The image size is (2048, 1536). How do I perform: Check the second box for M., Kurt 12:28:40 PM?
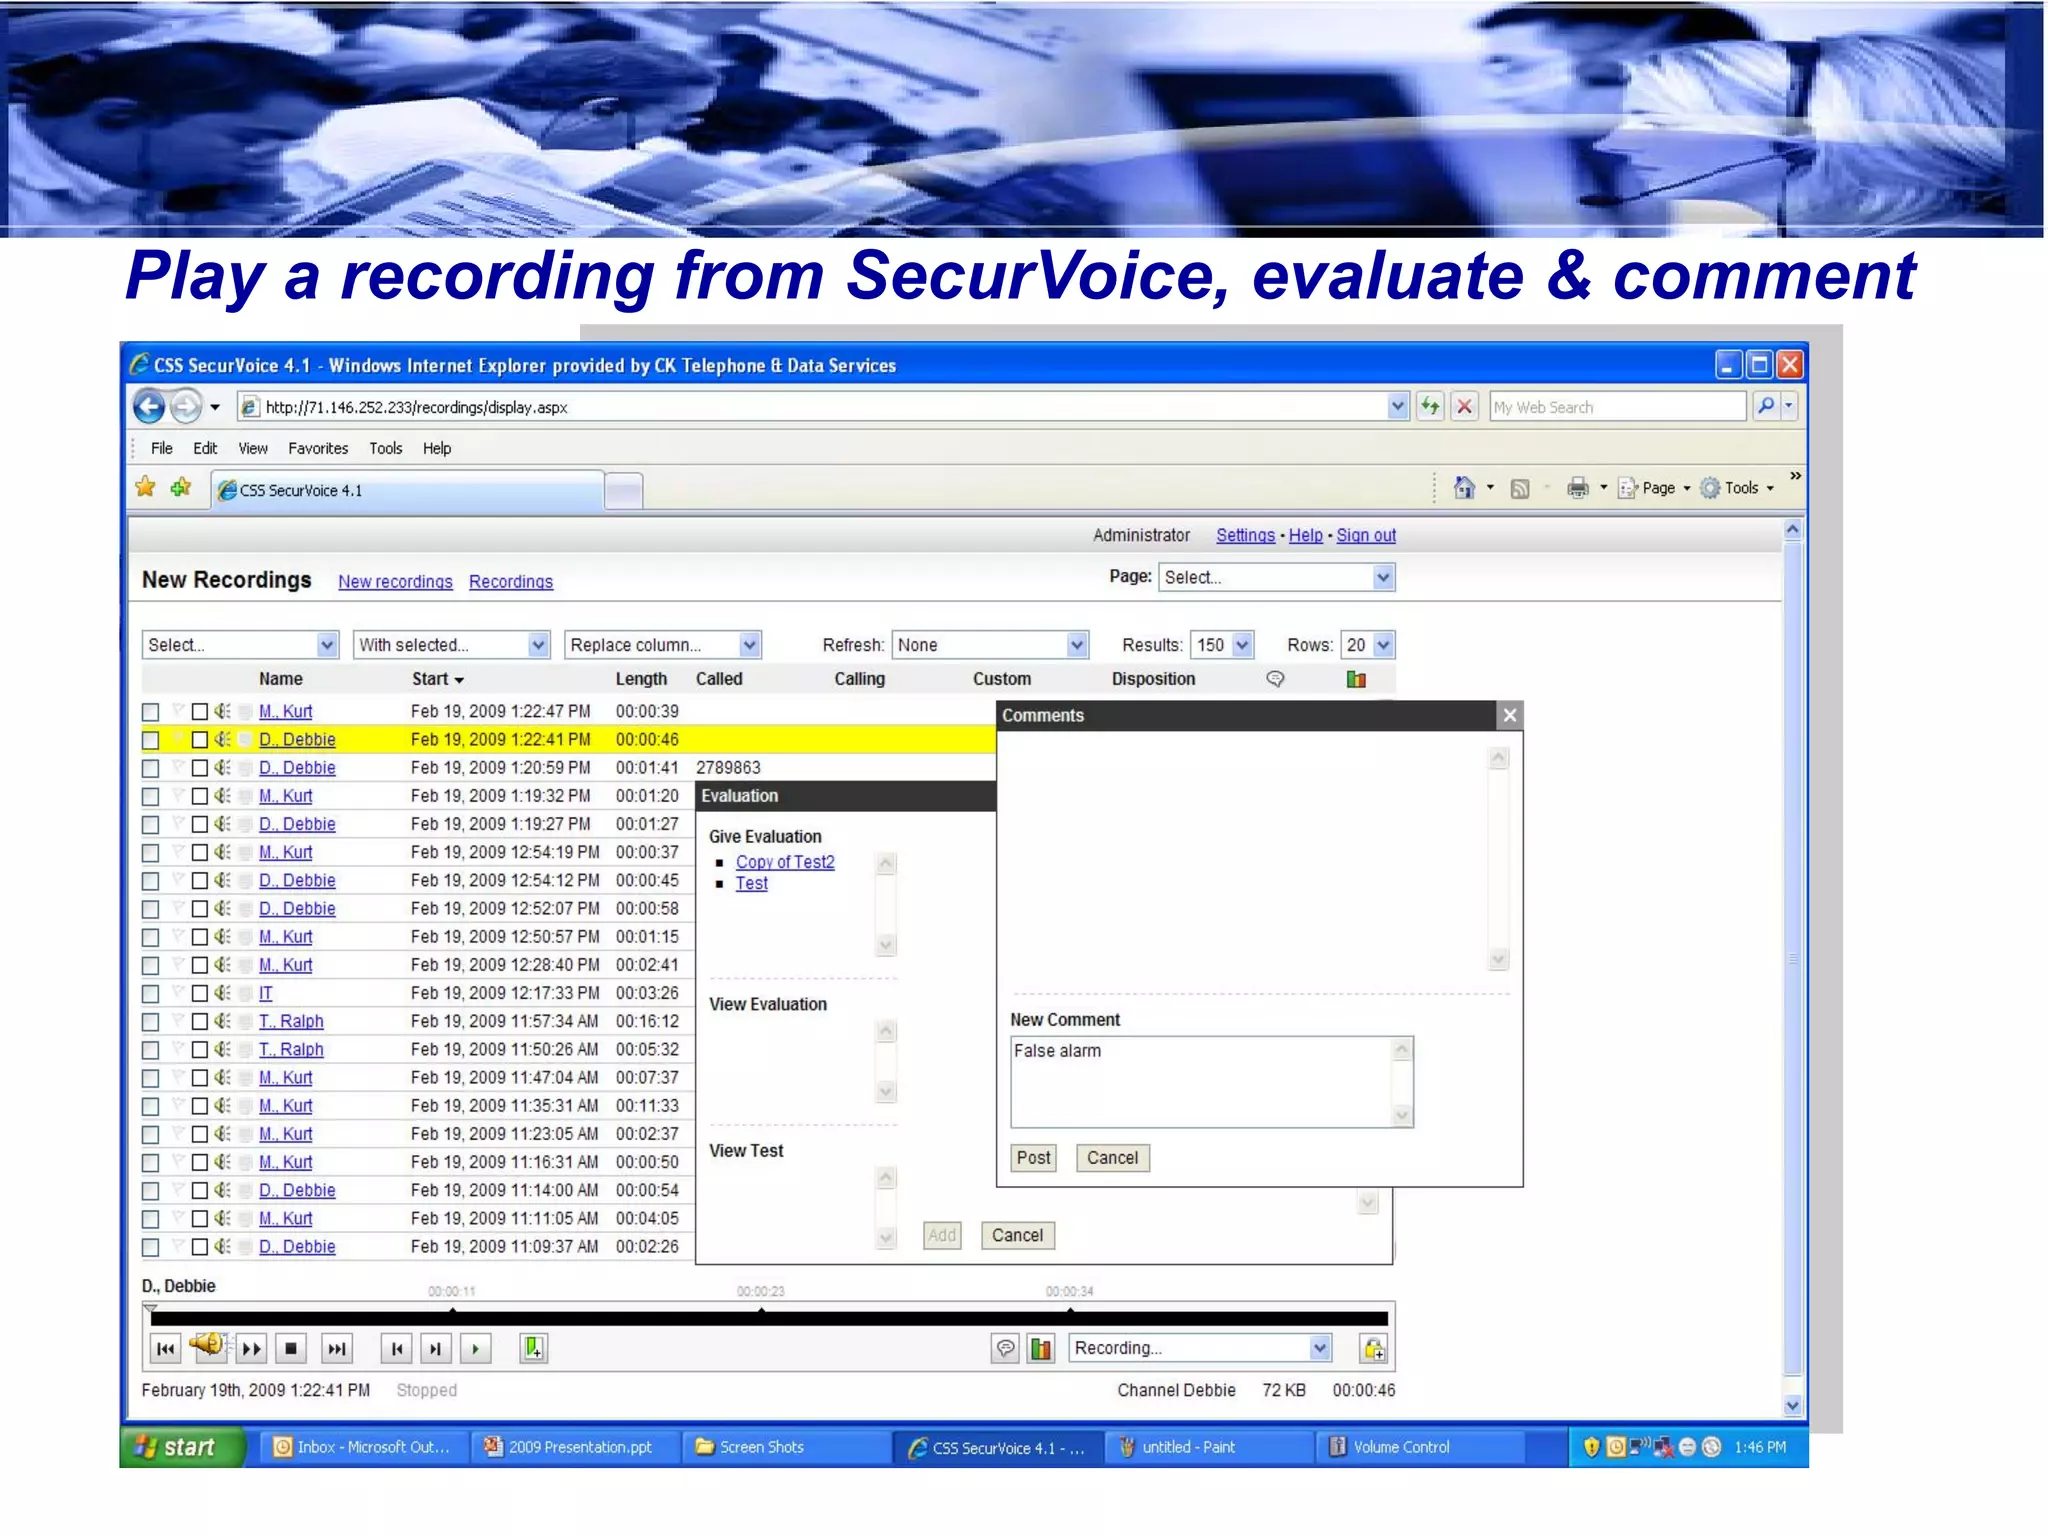point(200,965)
